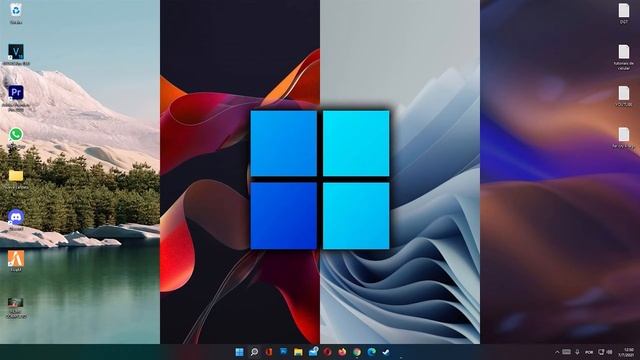Screen dimensions: 640x360
Task: Launch Opera browser from taskbar
Action: point(327,352)
